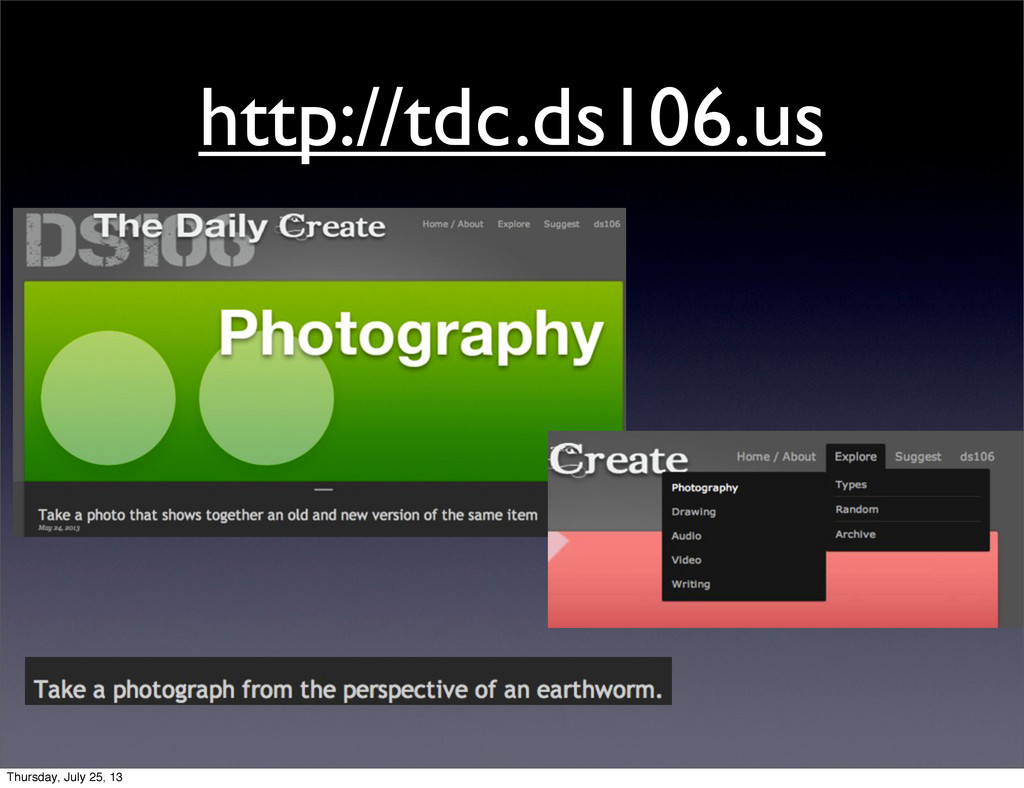The width and height of the screenshot is (1024, 788).
Task: Open Home / About in green screenshot
Action: pos(453,224)
